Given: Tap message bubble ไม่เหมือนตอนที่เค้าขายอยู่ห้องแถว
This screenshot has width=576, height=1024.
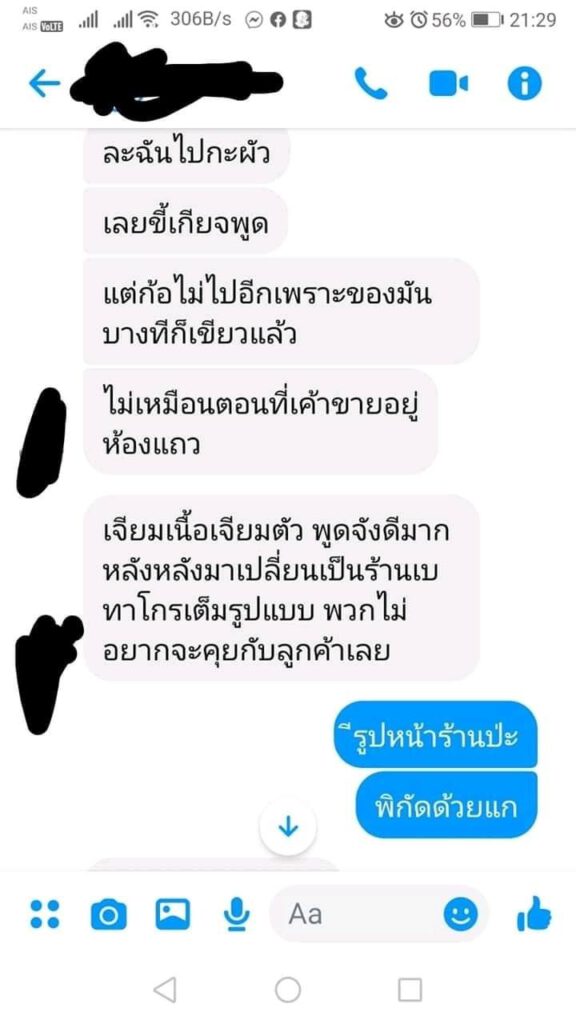Looking at the screenshot, I should 261,421.
